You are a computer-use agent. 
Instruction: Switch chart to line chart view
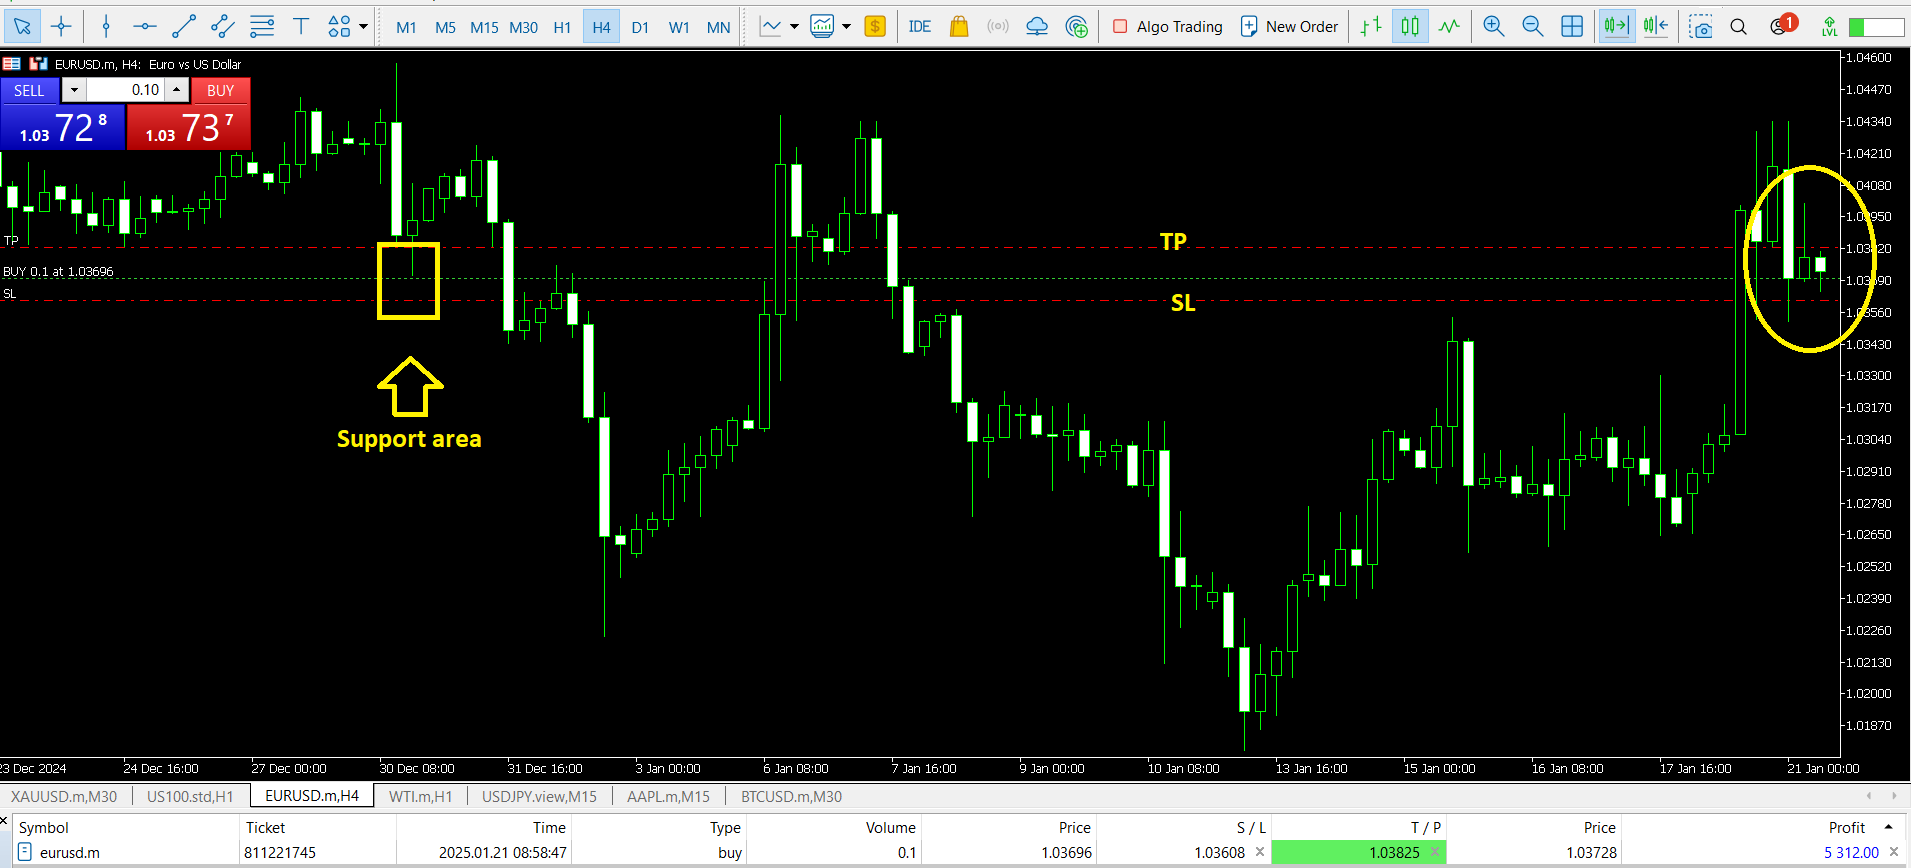pyautogui.click(x=1449, y=27)
